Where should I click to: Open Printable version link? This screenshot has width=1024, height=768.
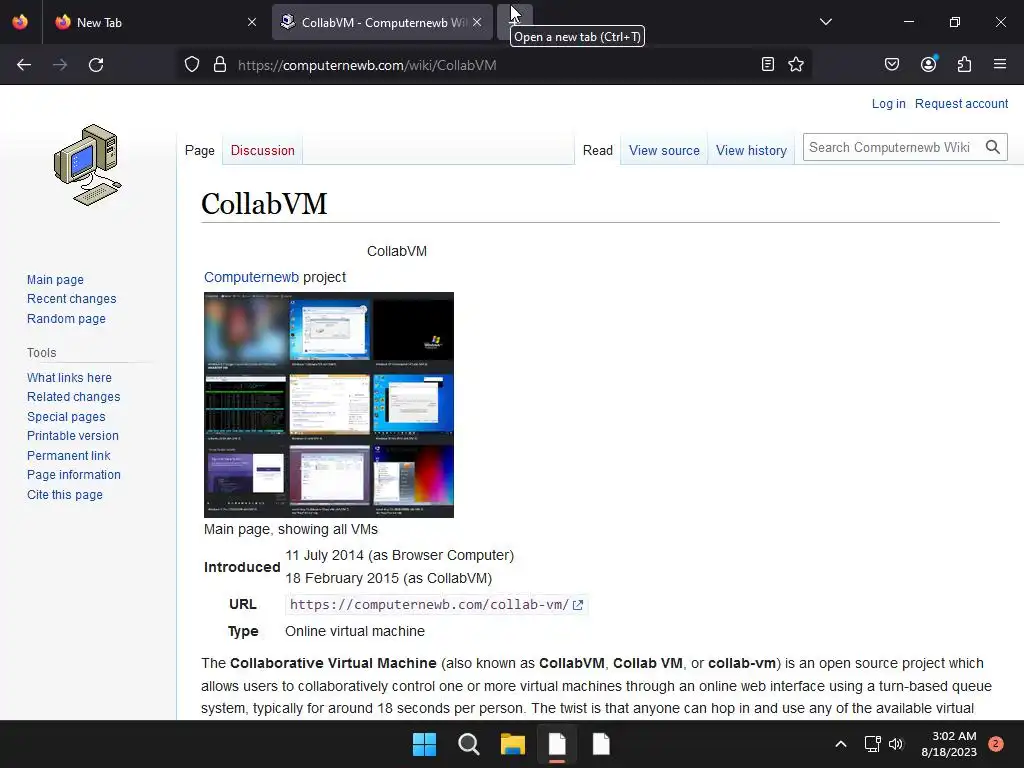(73, 436)
